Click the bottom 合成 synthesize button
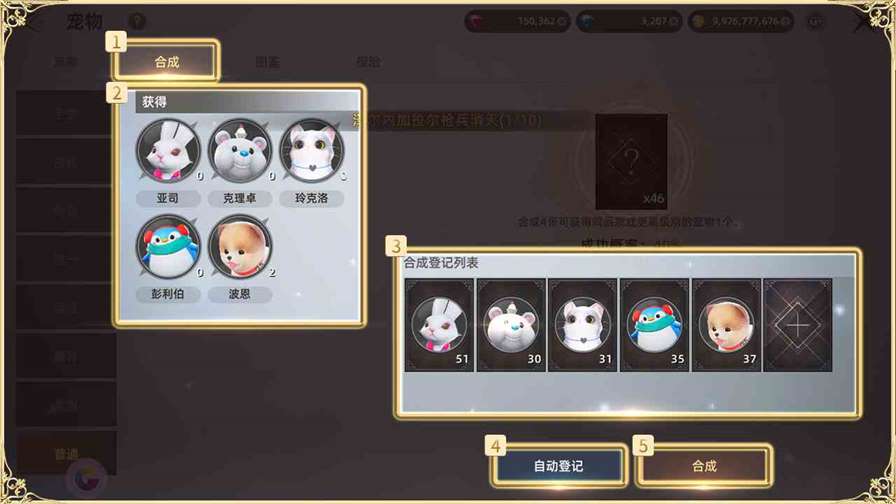 coord(704,466)
